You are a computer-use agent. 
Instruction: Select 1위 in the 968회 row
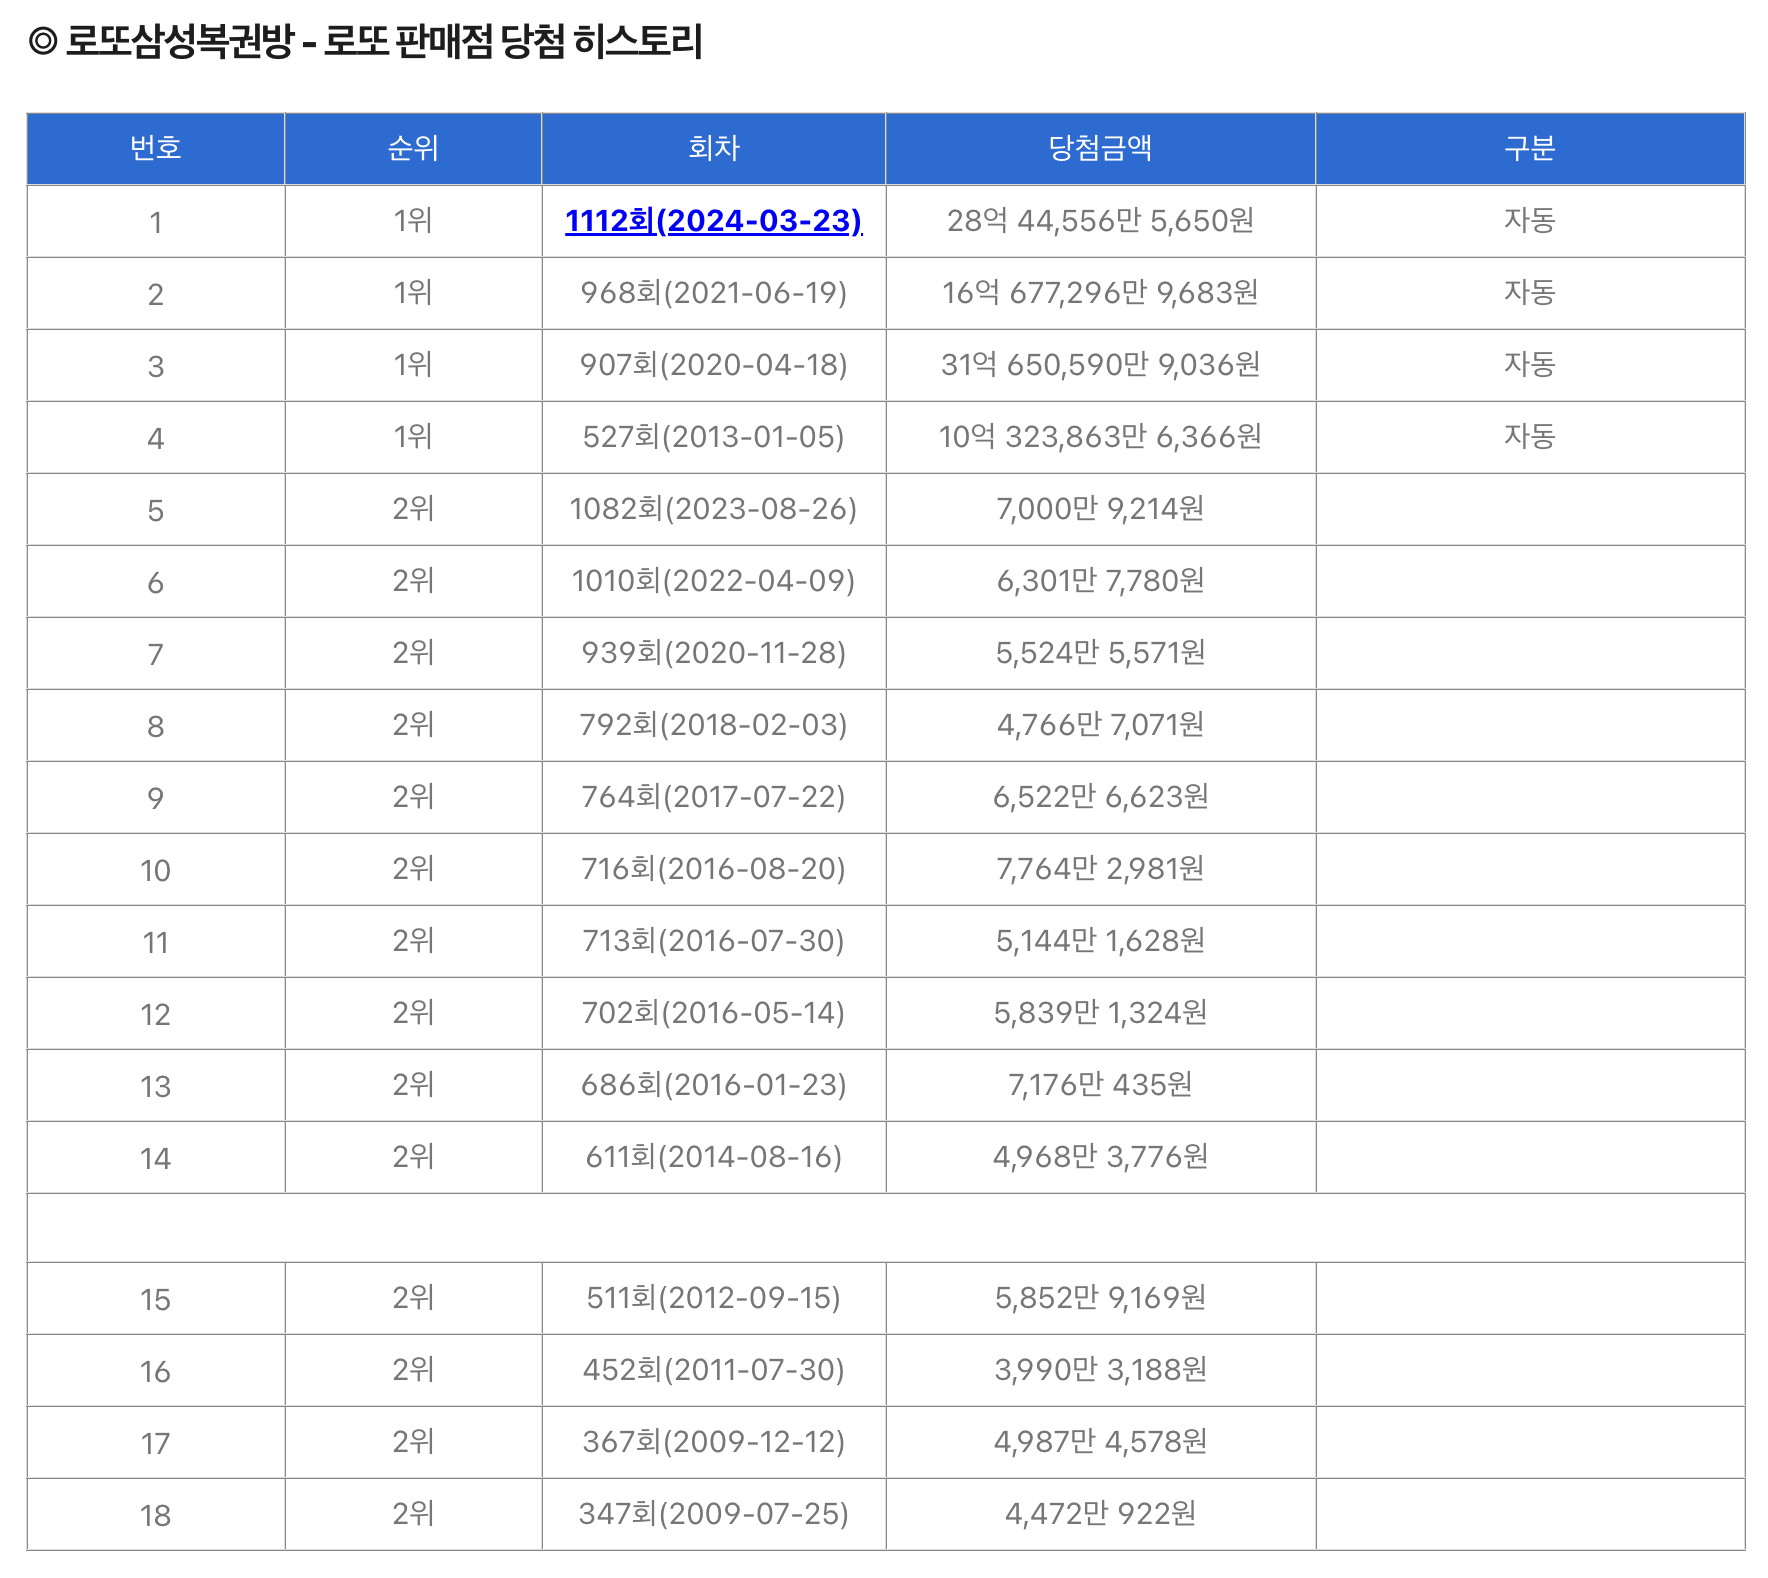point(413,292)
